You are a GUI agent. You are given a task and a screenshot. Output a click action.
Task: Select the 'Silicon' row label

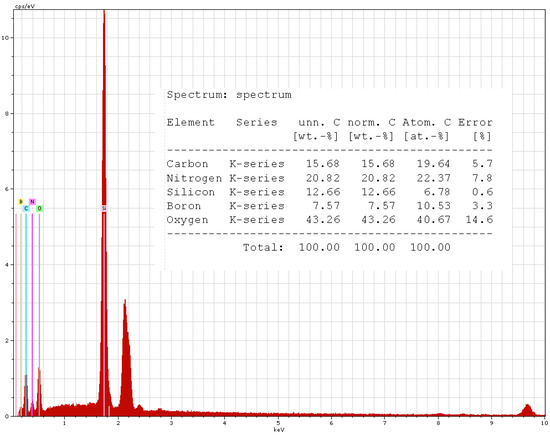tap(190, 192)
